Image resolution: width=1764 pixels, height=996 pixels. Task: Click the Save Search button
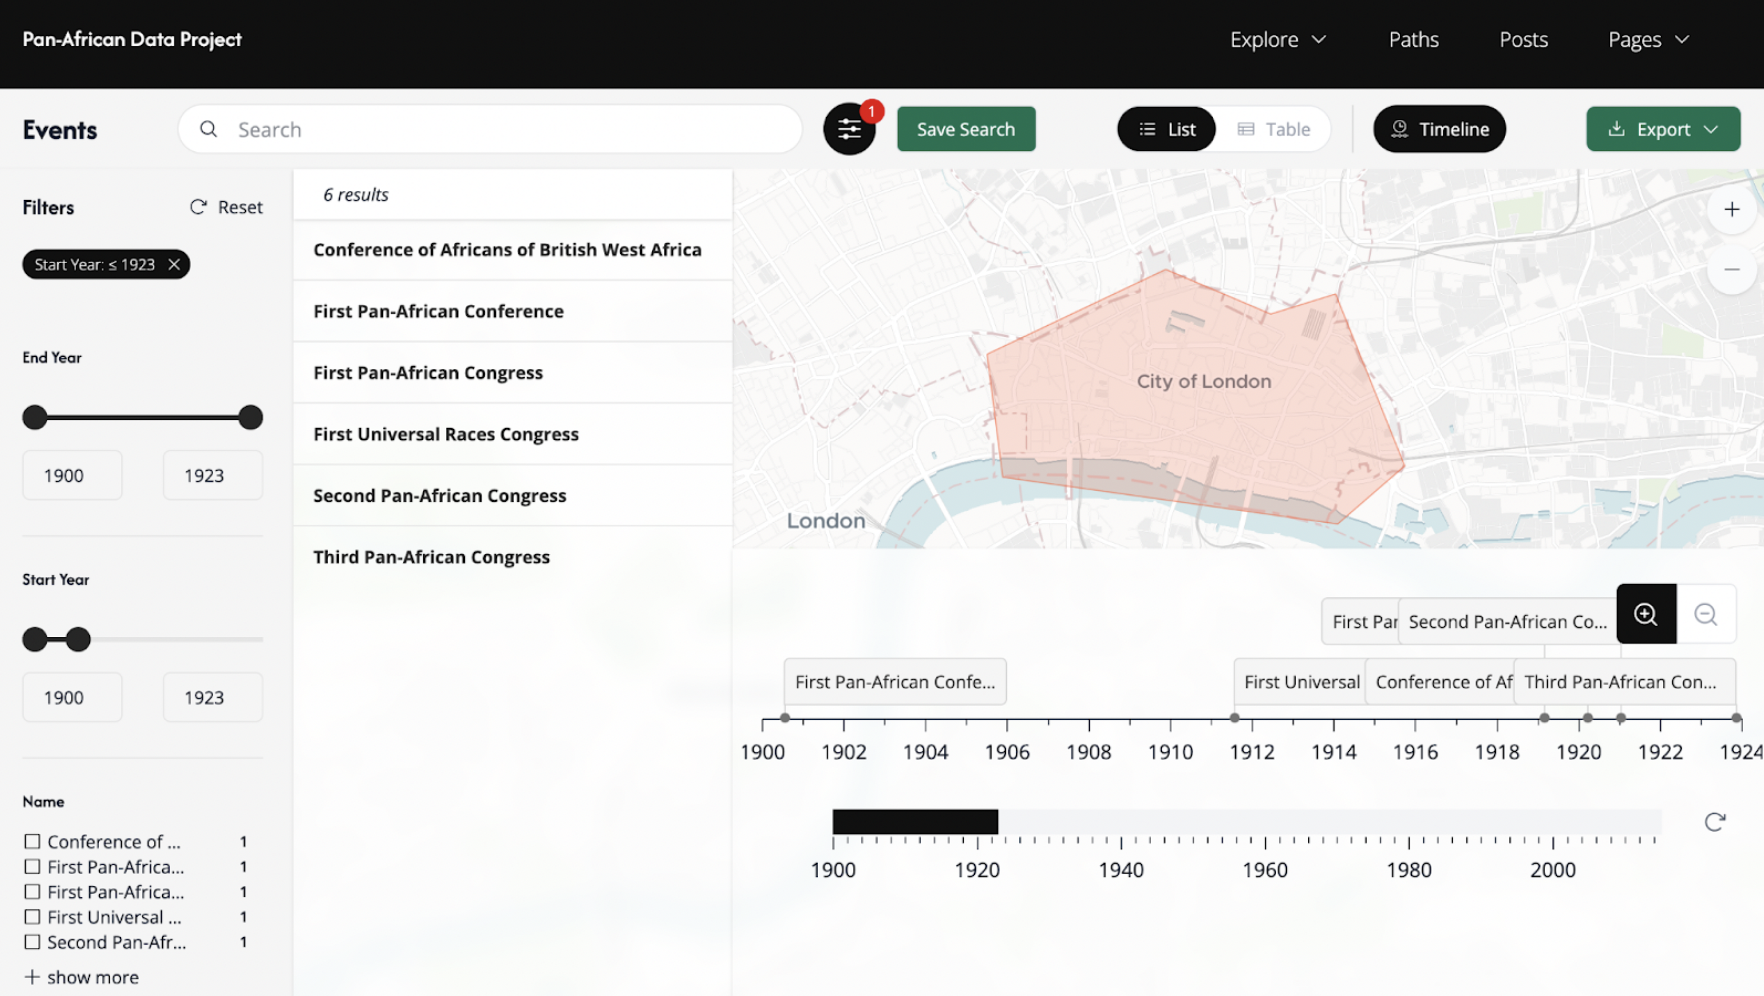pyautogui.click(x=966, y=129)
